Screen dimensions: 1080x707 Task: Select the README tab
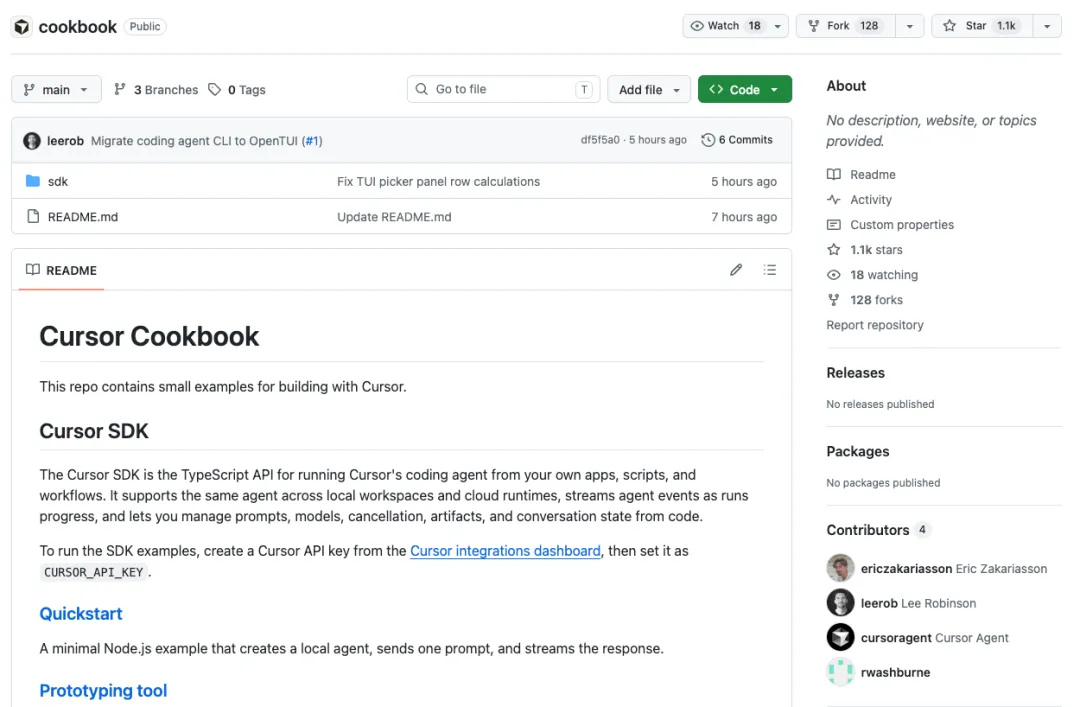pyautogui.click(x=61, y=270)
